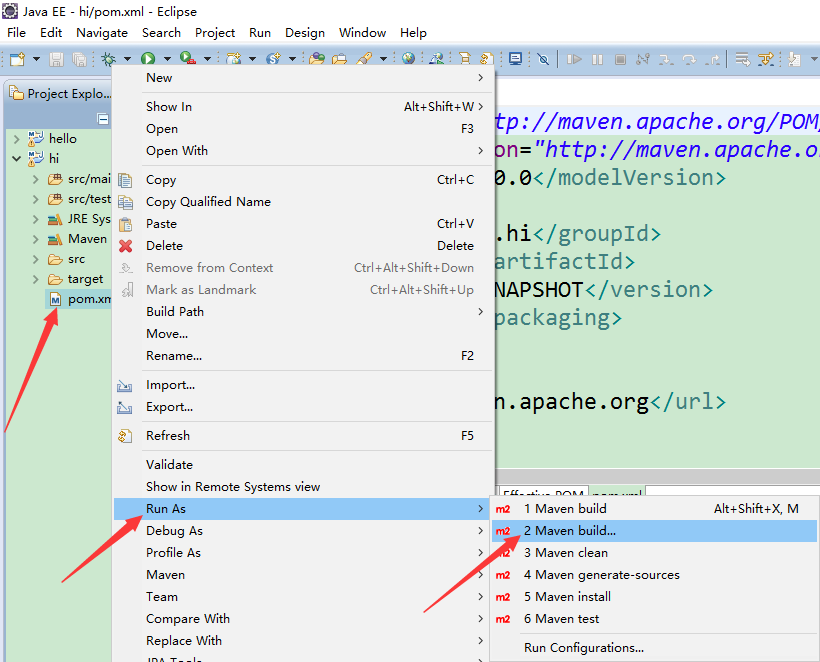Click the Search flashlight toolbar icon
Image resolution: width=820 pixels, height=662 pixels.
click(x=365, y=59)
